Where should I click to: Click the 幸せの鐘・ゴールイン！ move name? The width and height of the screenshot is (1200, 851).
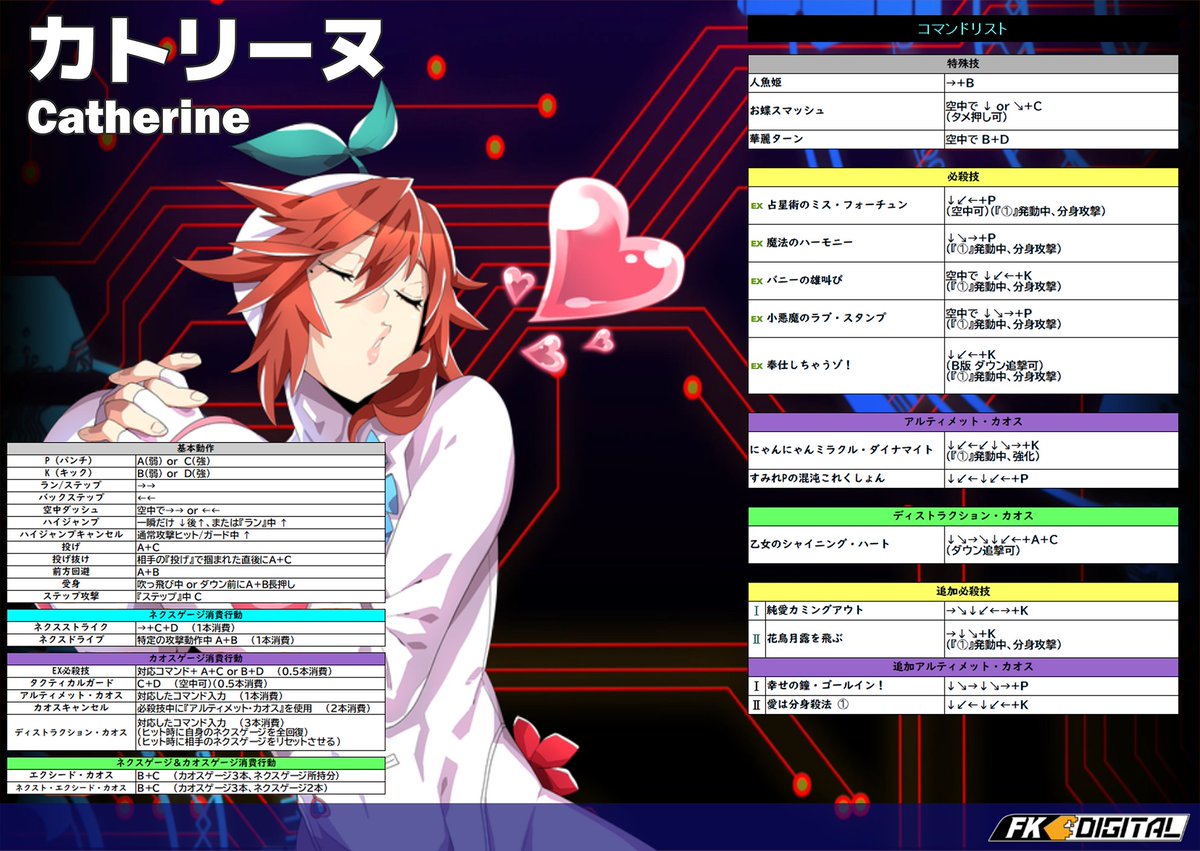pyautogui.click(x=825, y=686)
